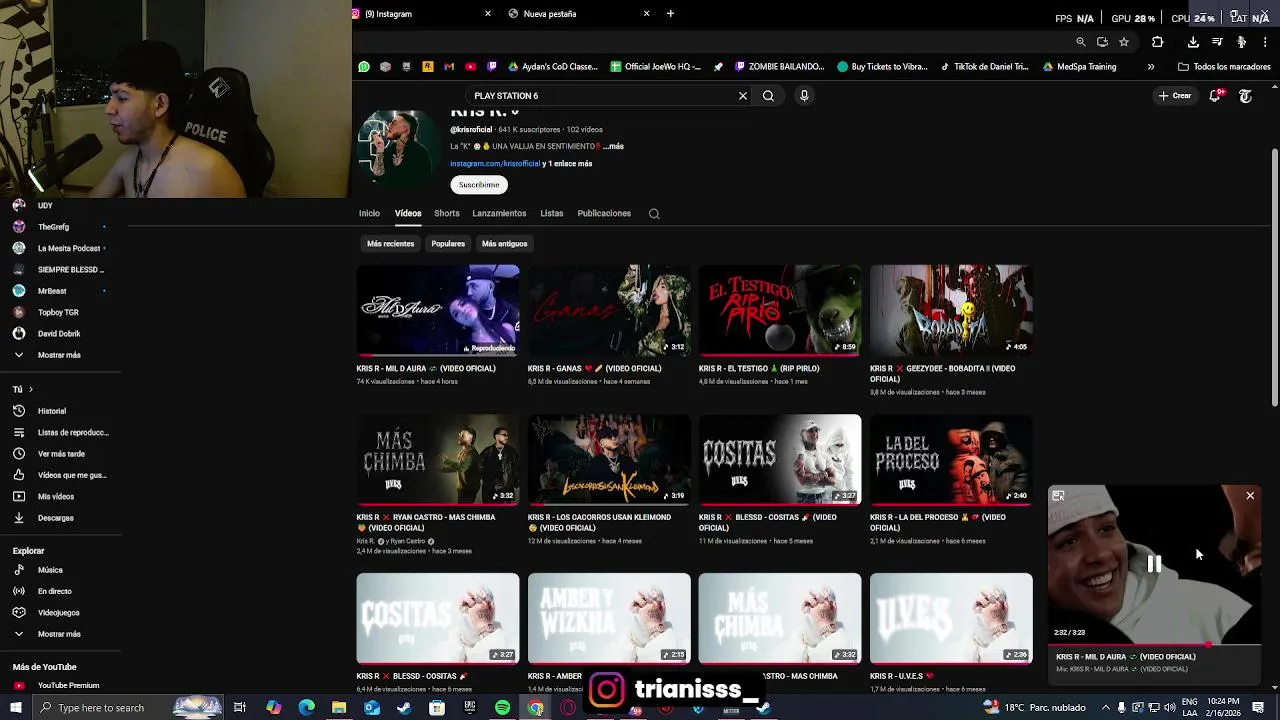The width and height of the screenshot is (1280, 720).
Task: Open Ver más tarde in the sidebar
Action: (61, 454)
